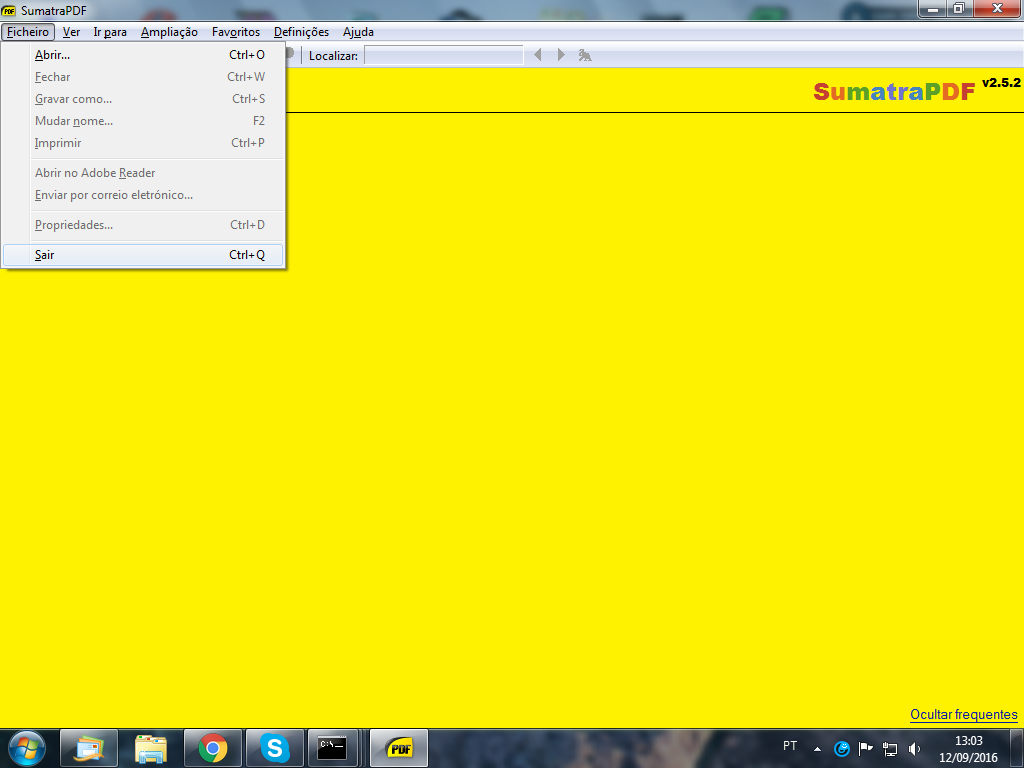Viewport: 1024px width, 768px height.
Task: Toggle the match case search icon
Action: [x=585, y=56]
